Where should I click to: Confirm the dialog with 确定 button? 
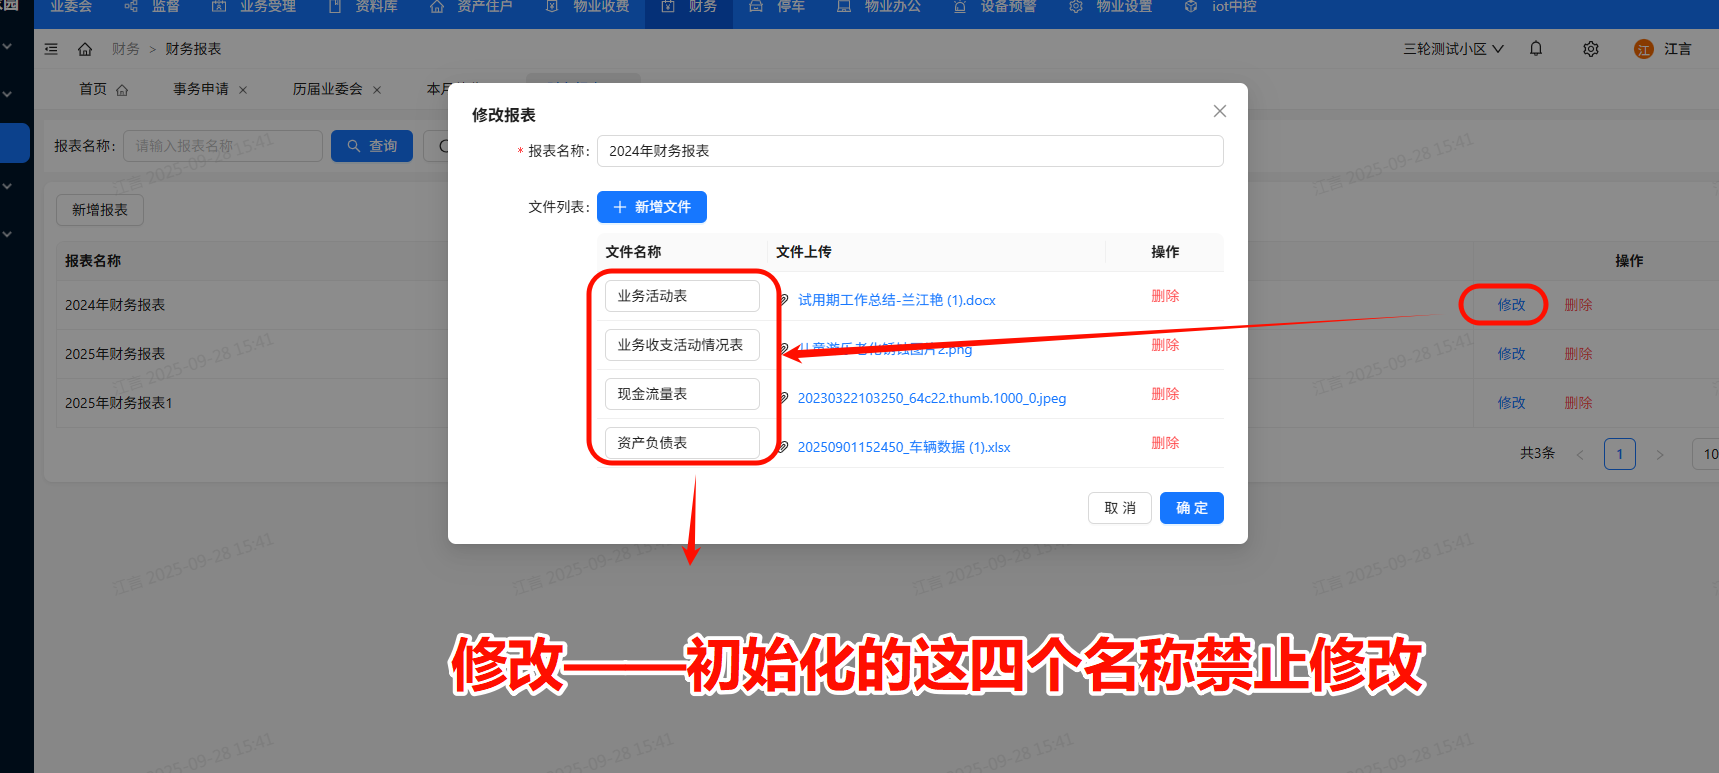click(x=1191, y=508)
